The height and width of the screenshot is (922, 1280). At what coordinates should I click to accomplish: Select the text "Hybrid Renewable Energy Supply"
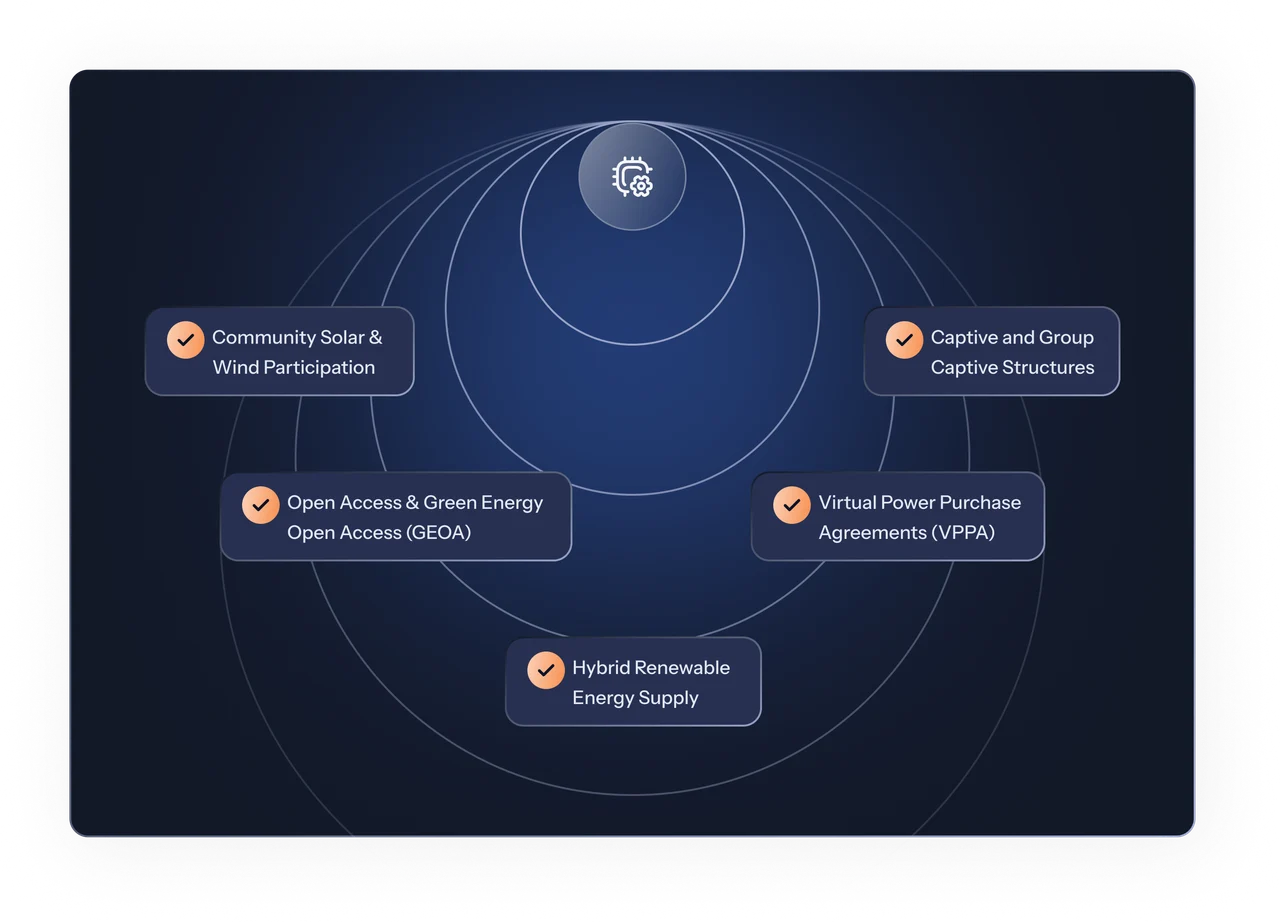tap(651, 682)
